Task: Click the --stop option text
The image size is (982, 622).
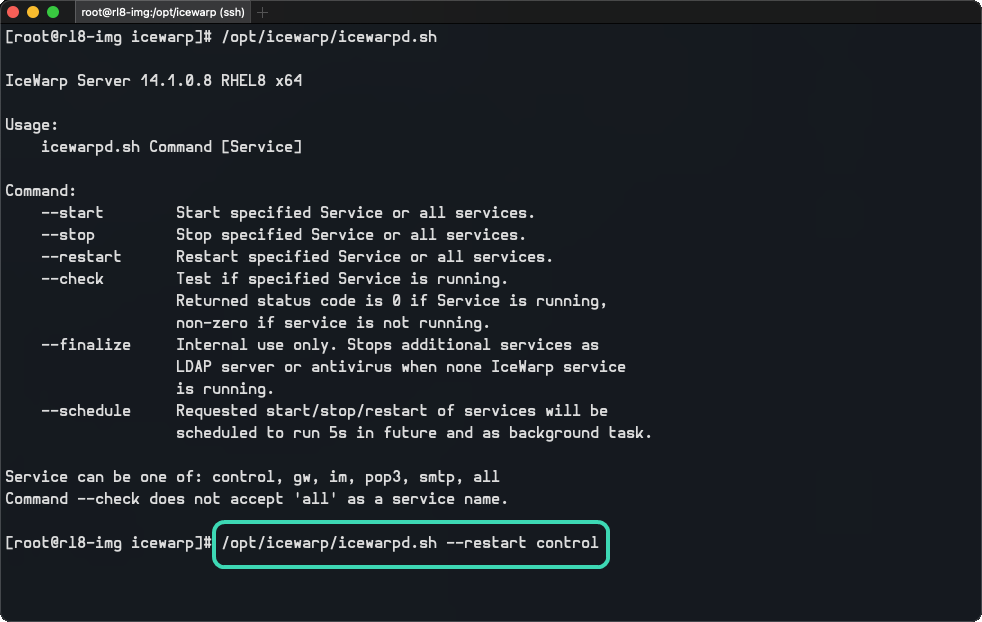Action: pyautogui.click(x=68, y=235)
